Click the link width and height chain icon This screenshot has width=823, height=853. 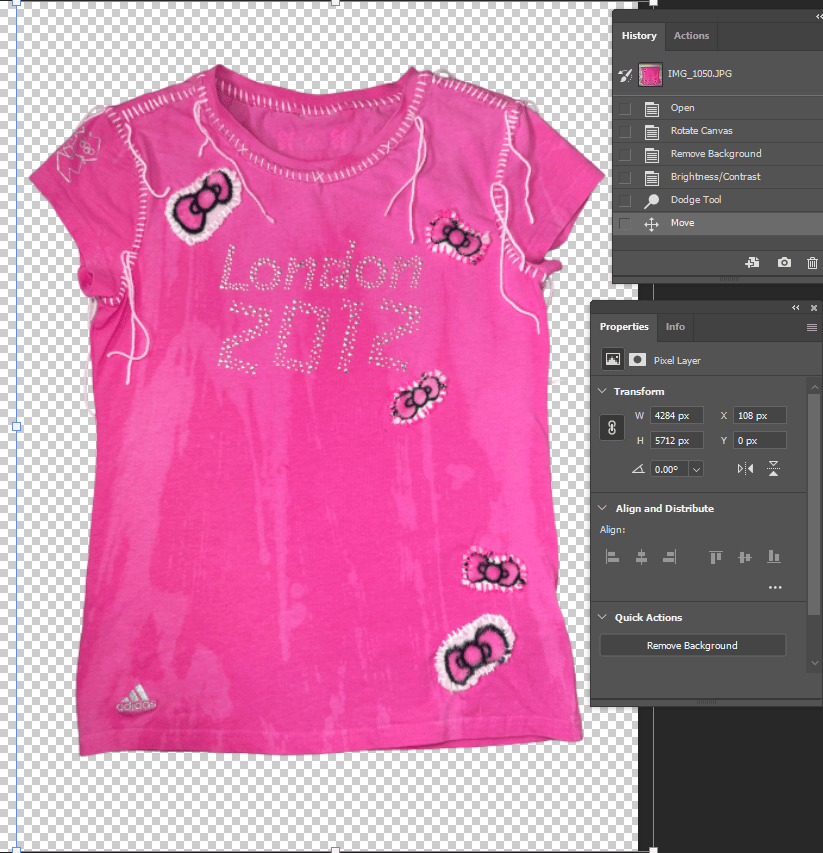pyautogui.click(x=612, y=428)
